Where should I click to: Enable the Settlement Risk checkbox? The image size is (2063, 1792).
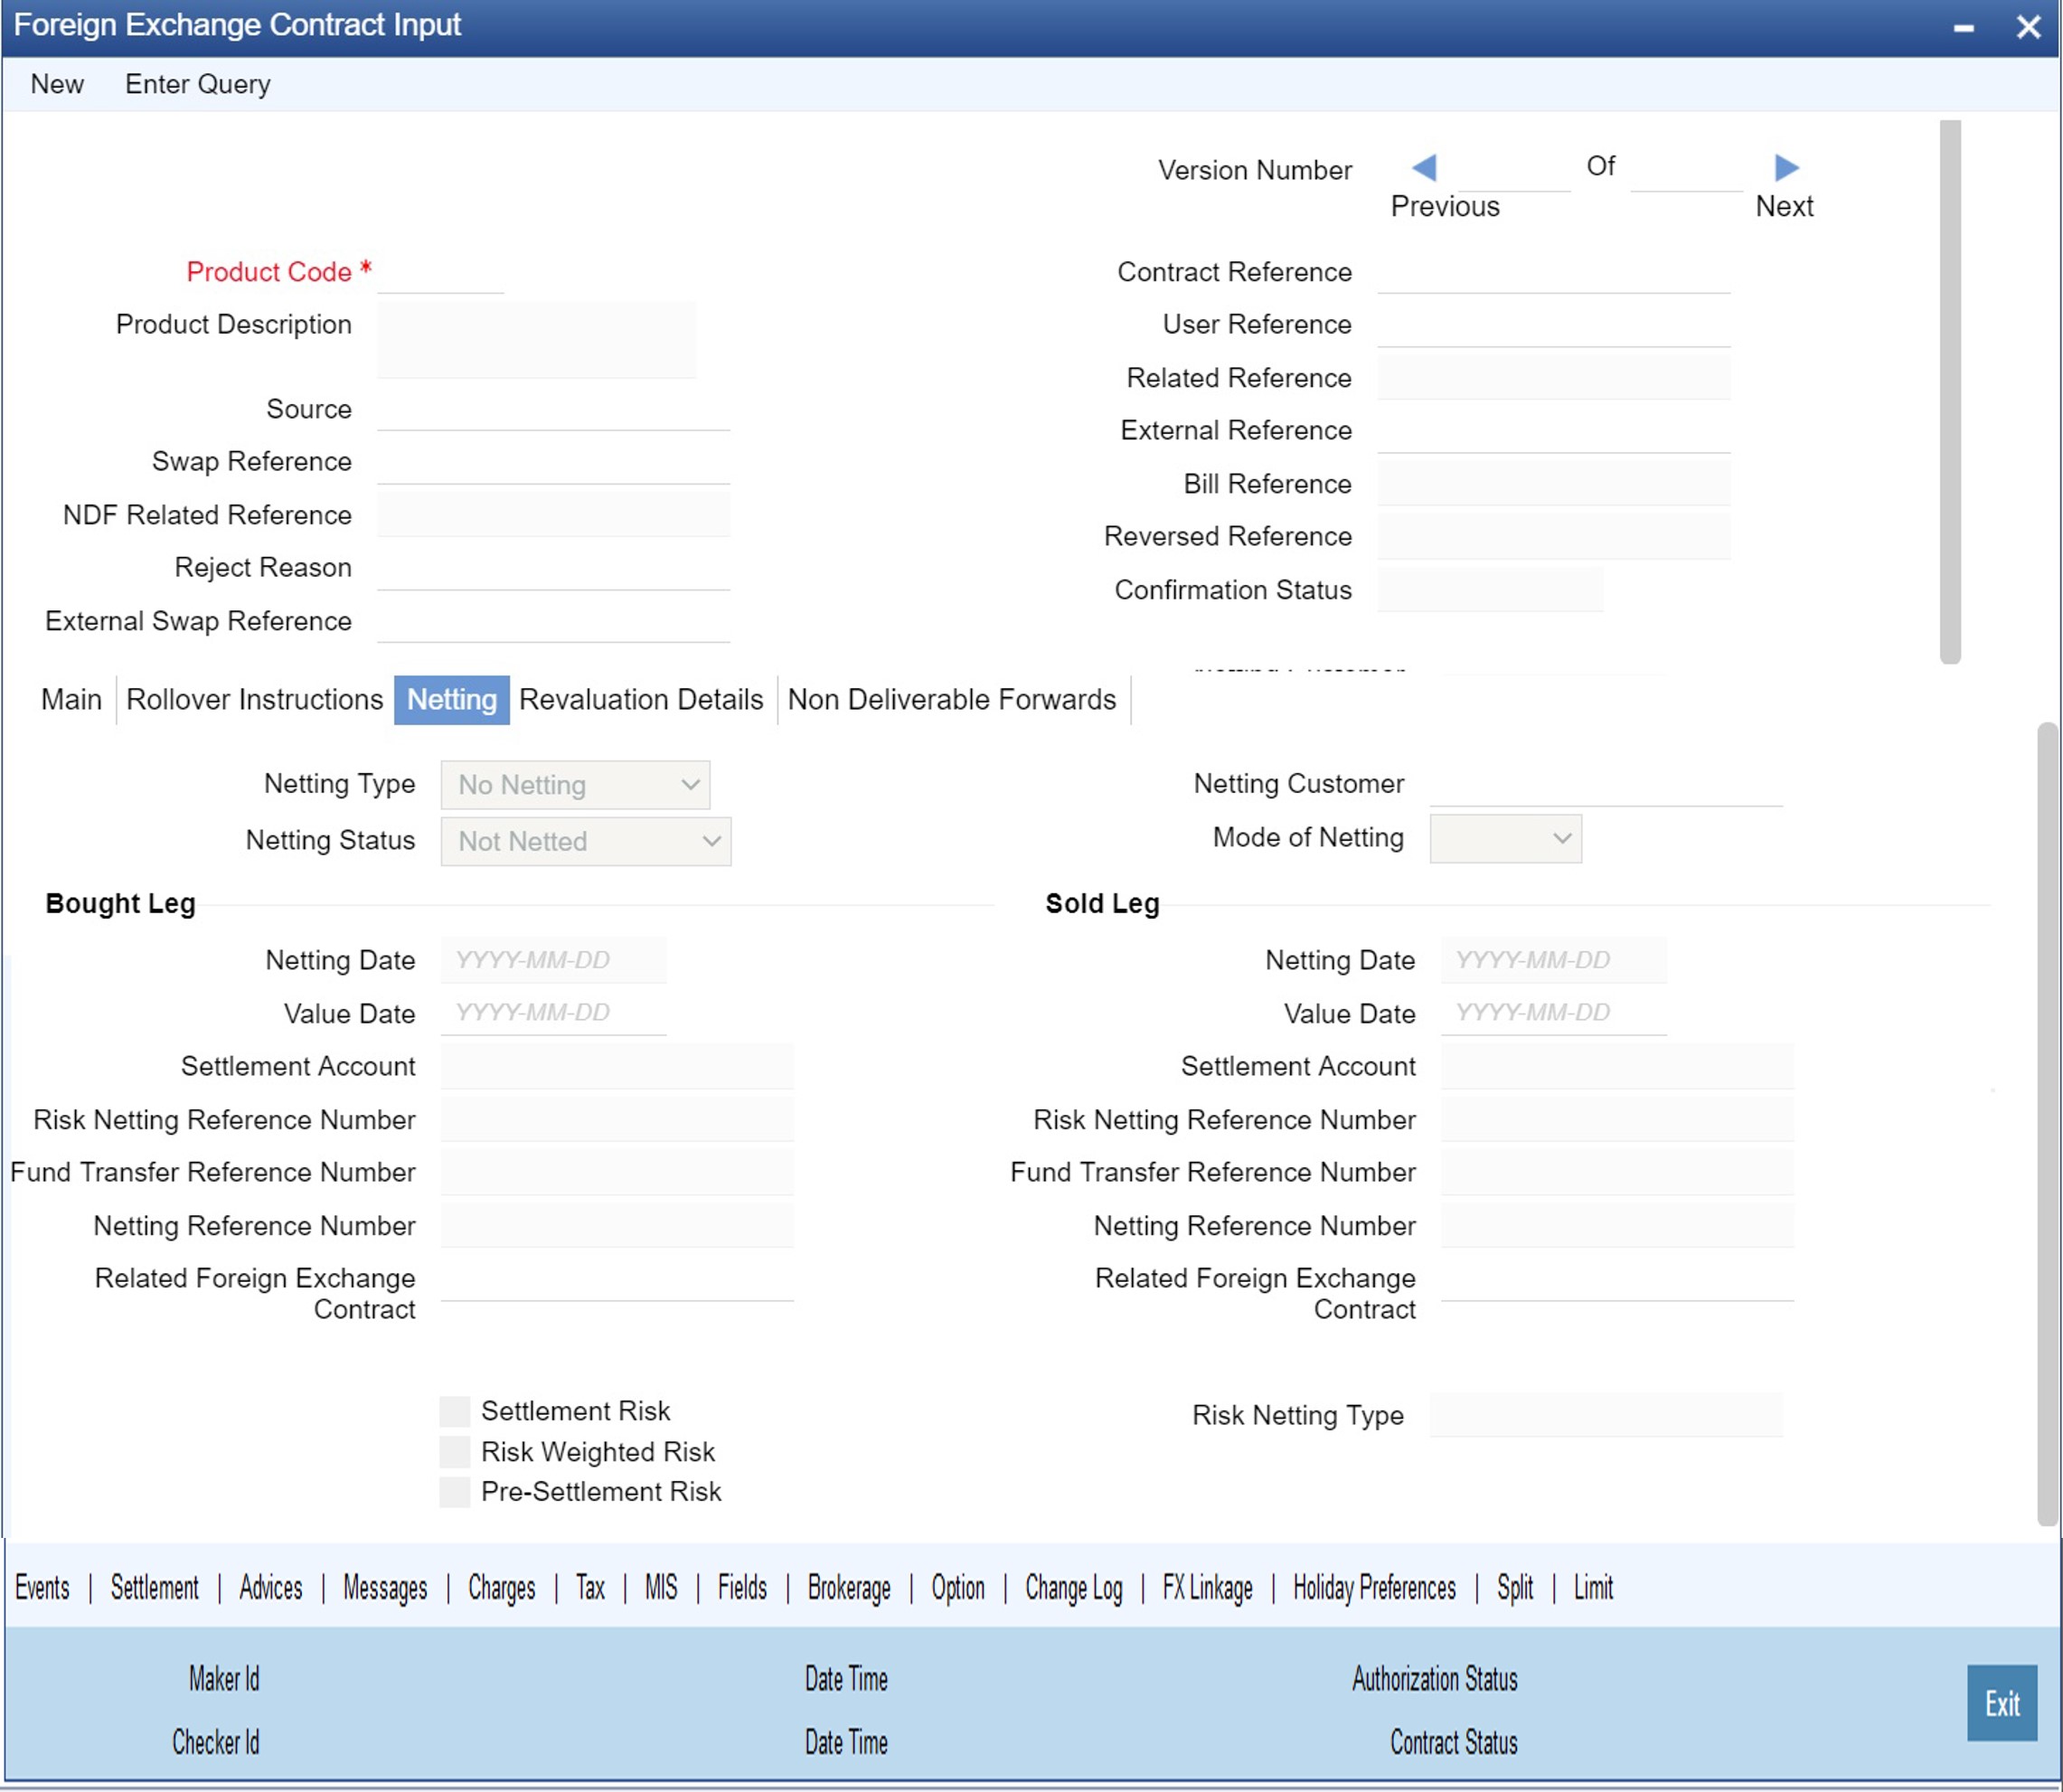[455, 1411]
